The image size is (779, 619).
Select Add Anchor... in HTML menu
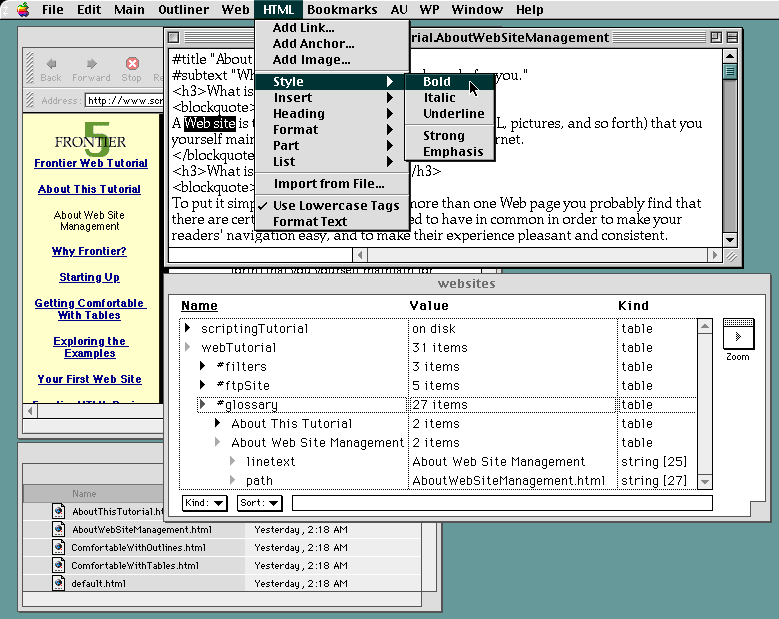[313, 44]
